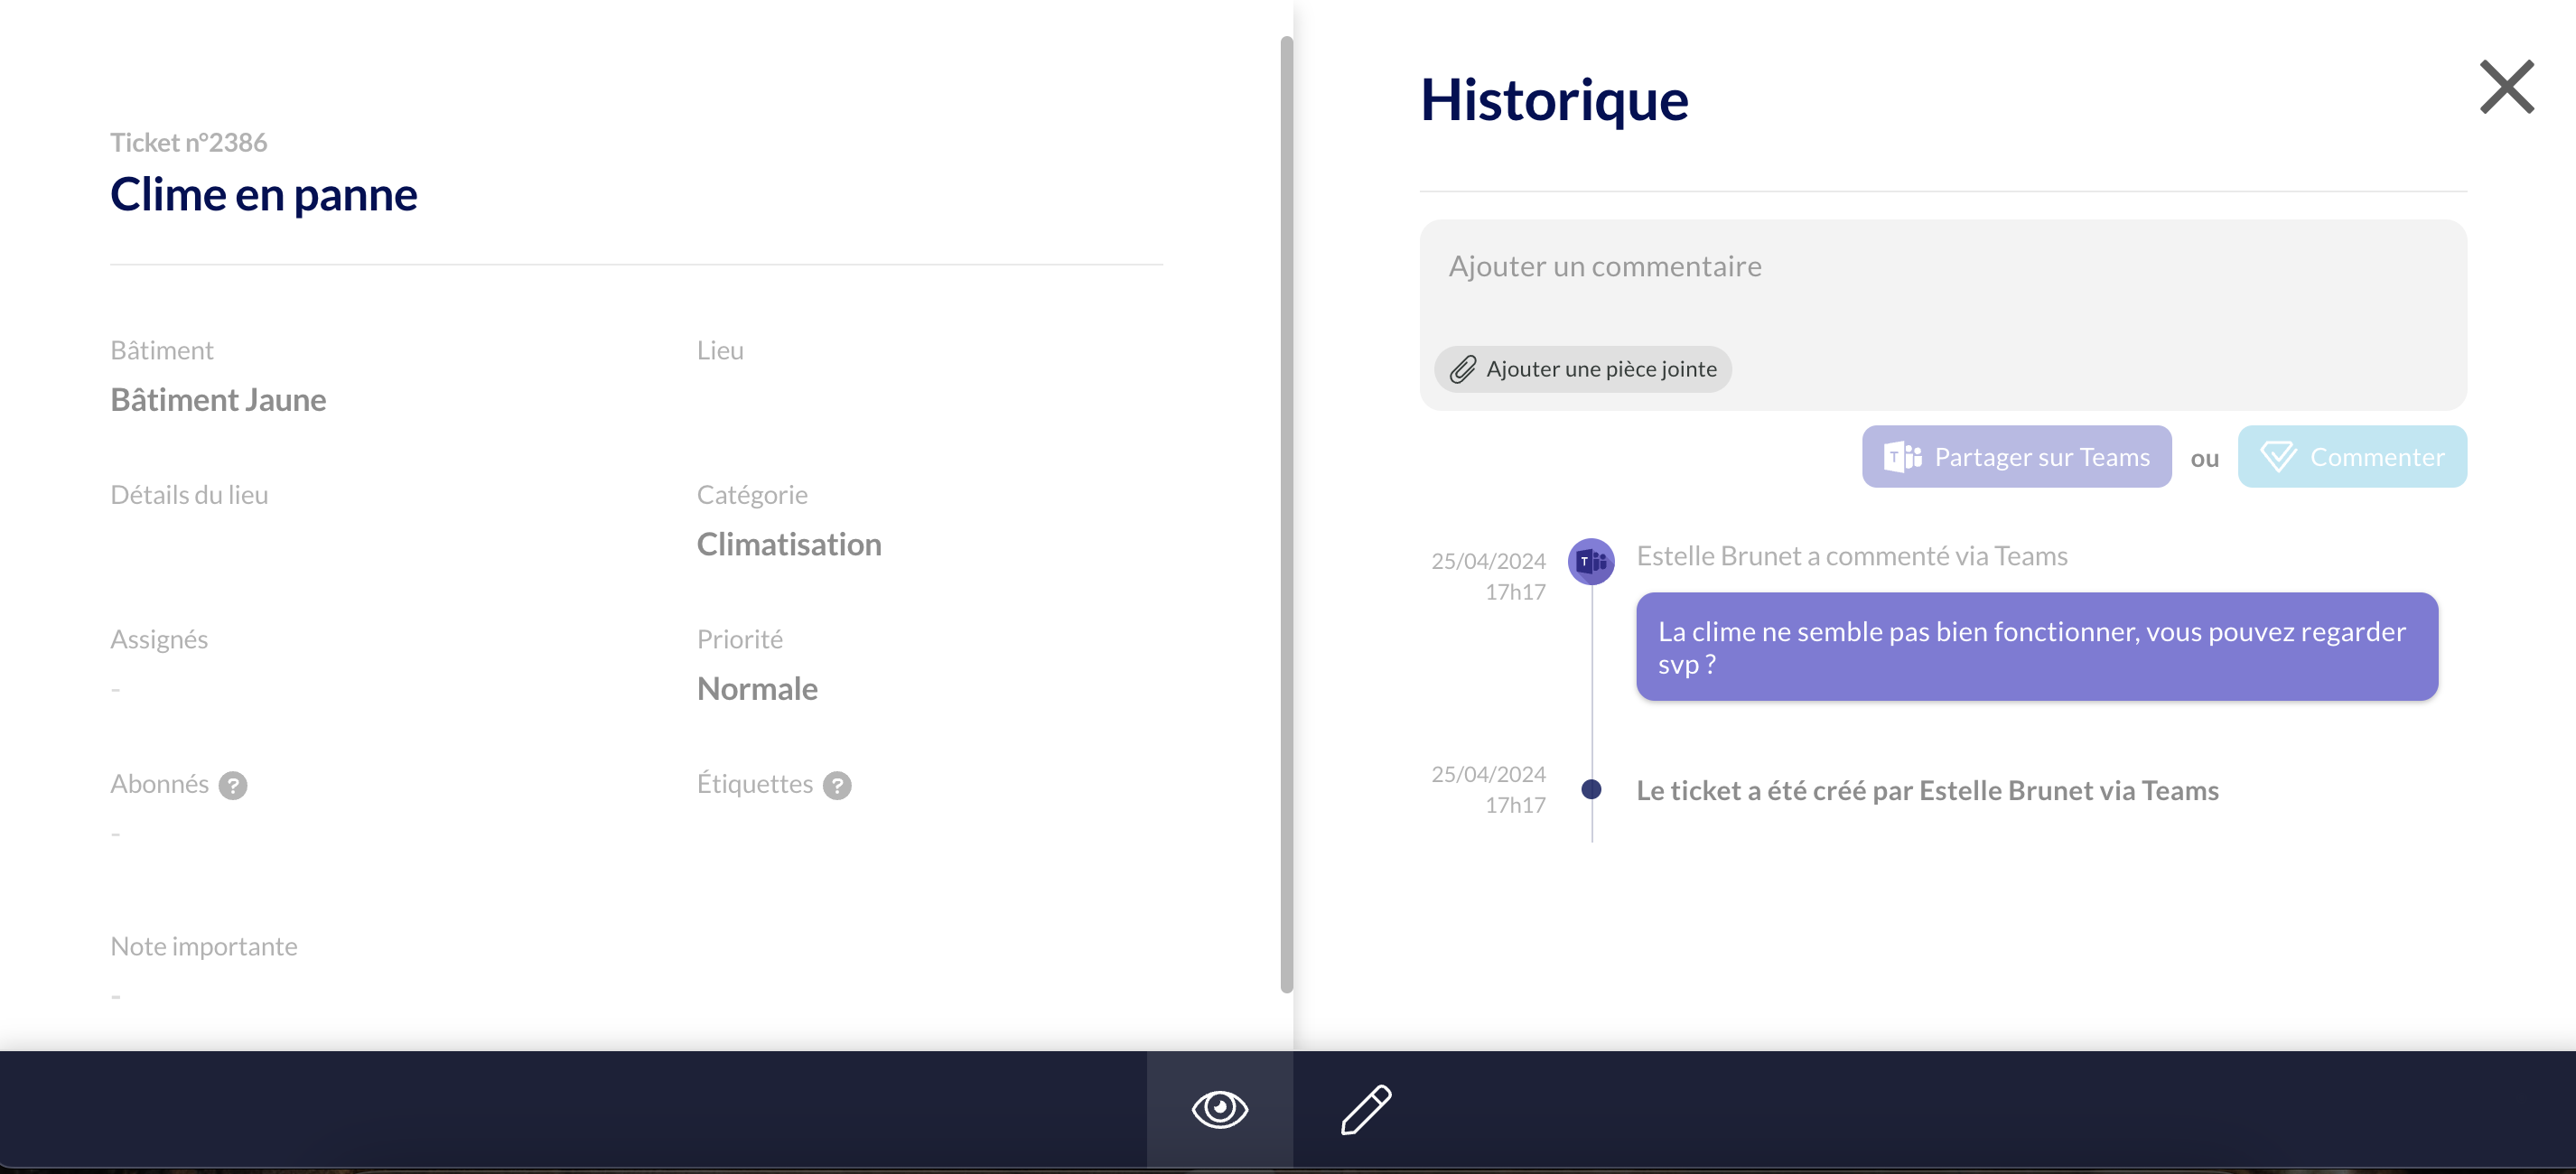Submit with the Commenter button
The image size is (2576, 1174).
[x=2351, y=457]
